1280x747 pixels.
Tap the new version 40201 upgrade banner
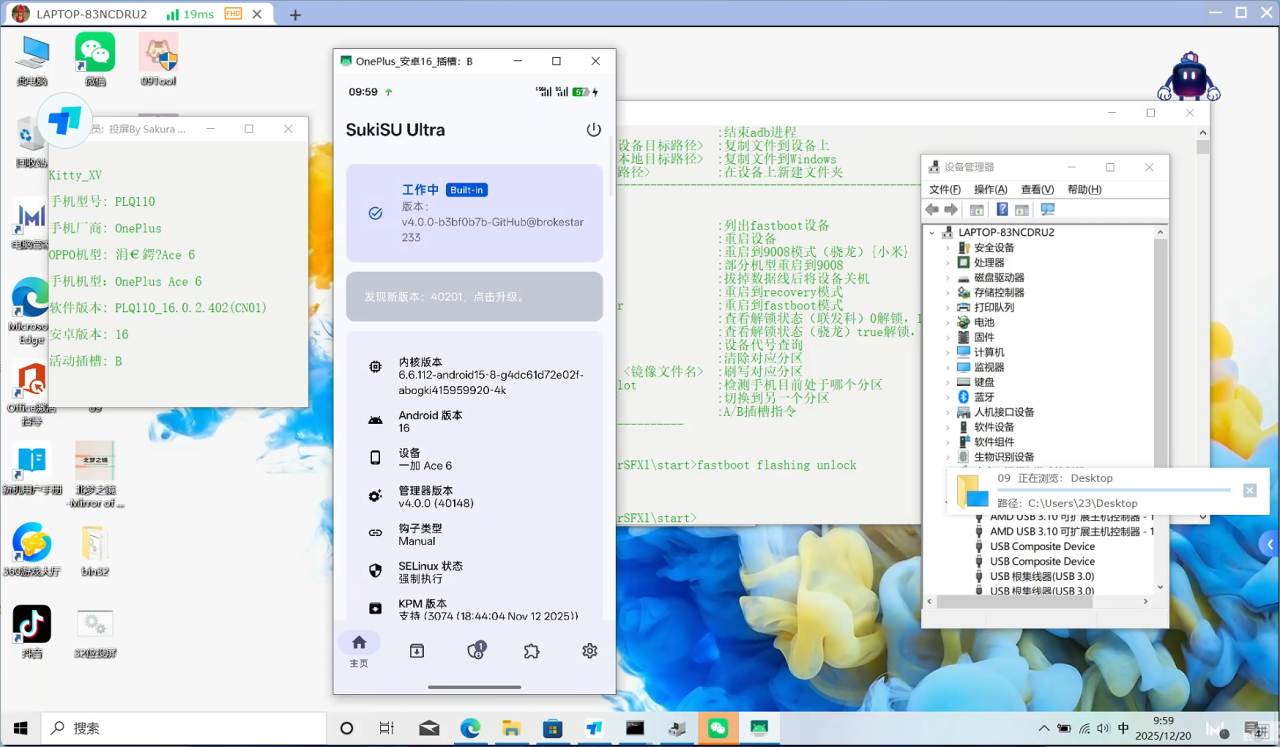474,297
